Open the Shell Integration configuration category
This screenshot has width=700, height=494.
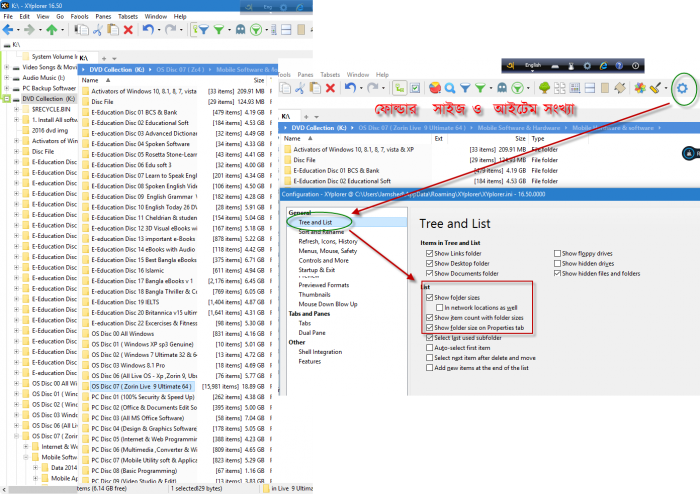pyautogui.click(x=320, y=352)
